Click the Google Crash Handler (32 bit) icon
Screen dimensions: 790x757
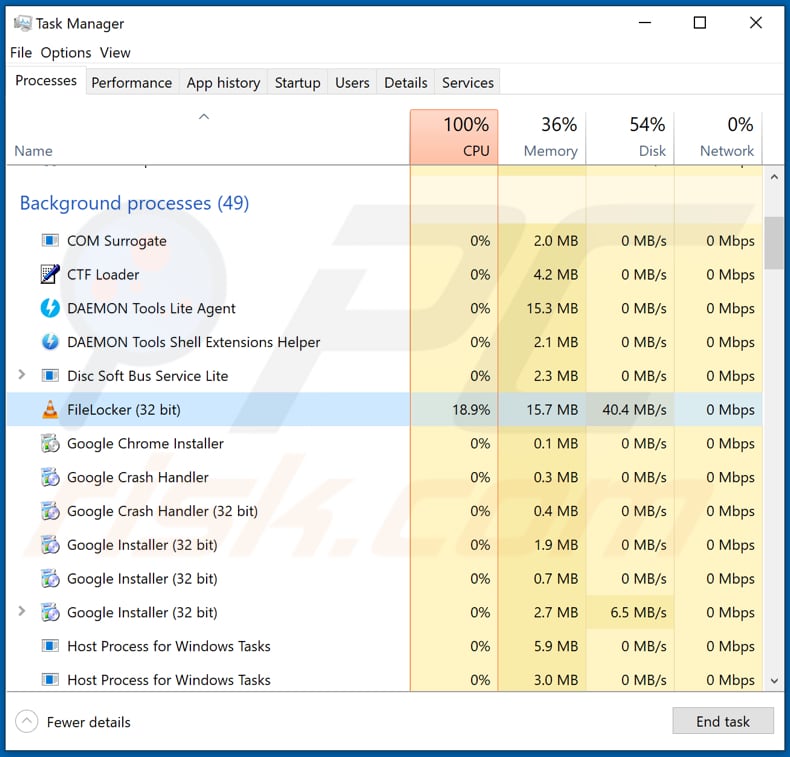point(50,511)
